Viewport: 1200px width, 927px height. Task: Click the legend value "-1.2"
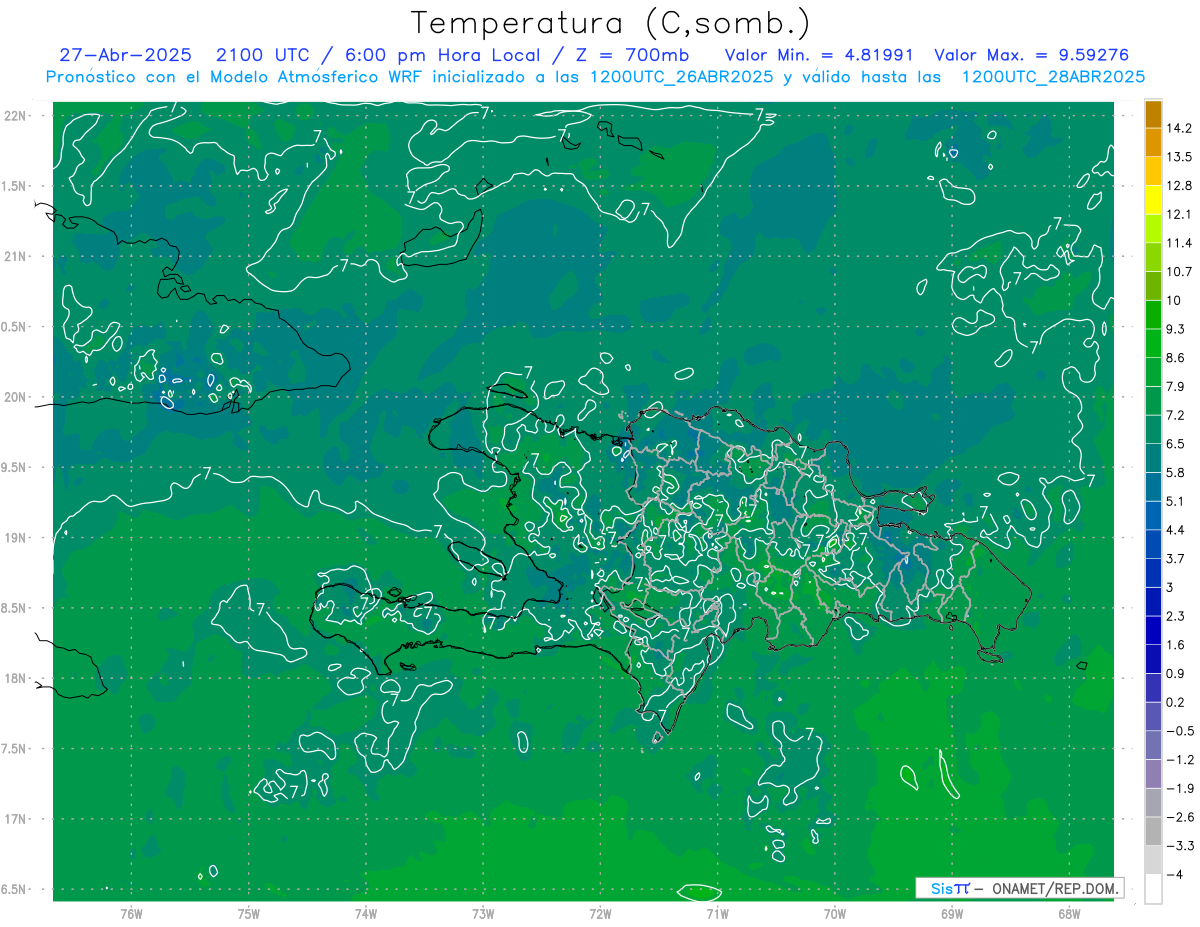pos(1181,760)
